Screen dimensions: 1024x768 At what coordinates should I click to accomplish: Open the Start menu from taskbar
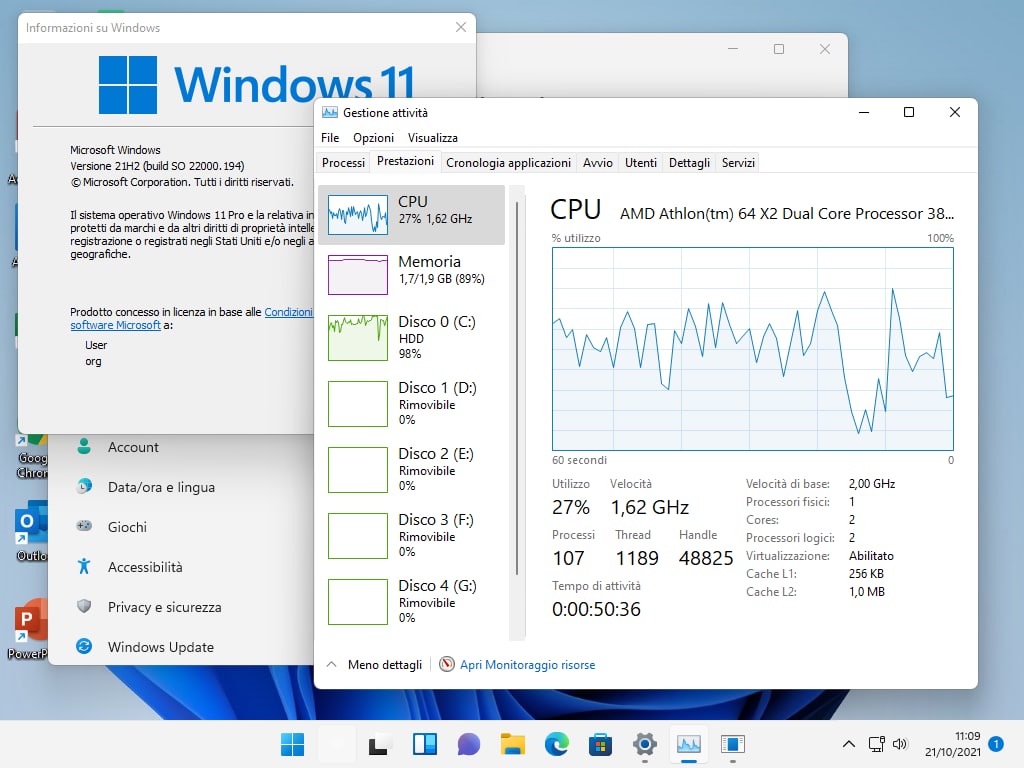(x=293, y=744)
